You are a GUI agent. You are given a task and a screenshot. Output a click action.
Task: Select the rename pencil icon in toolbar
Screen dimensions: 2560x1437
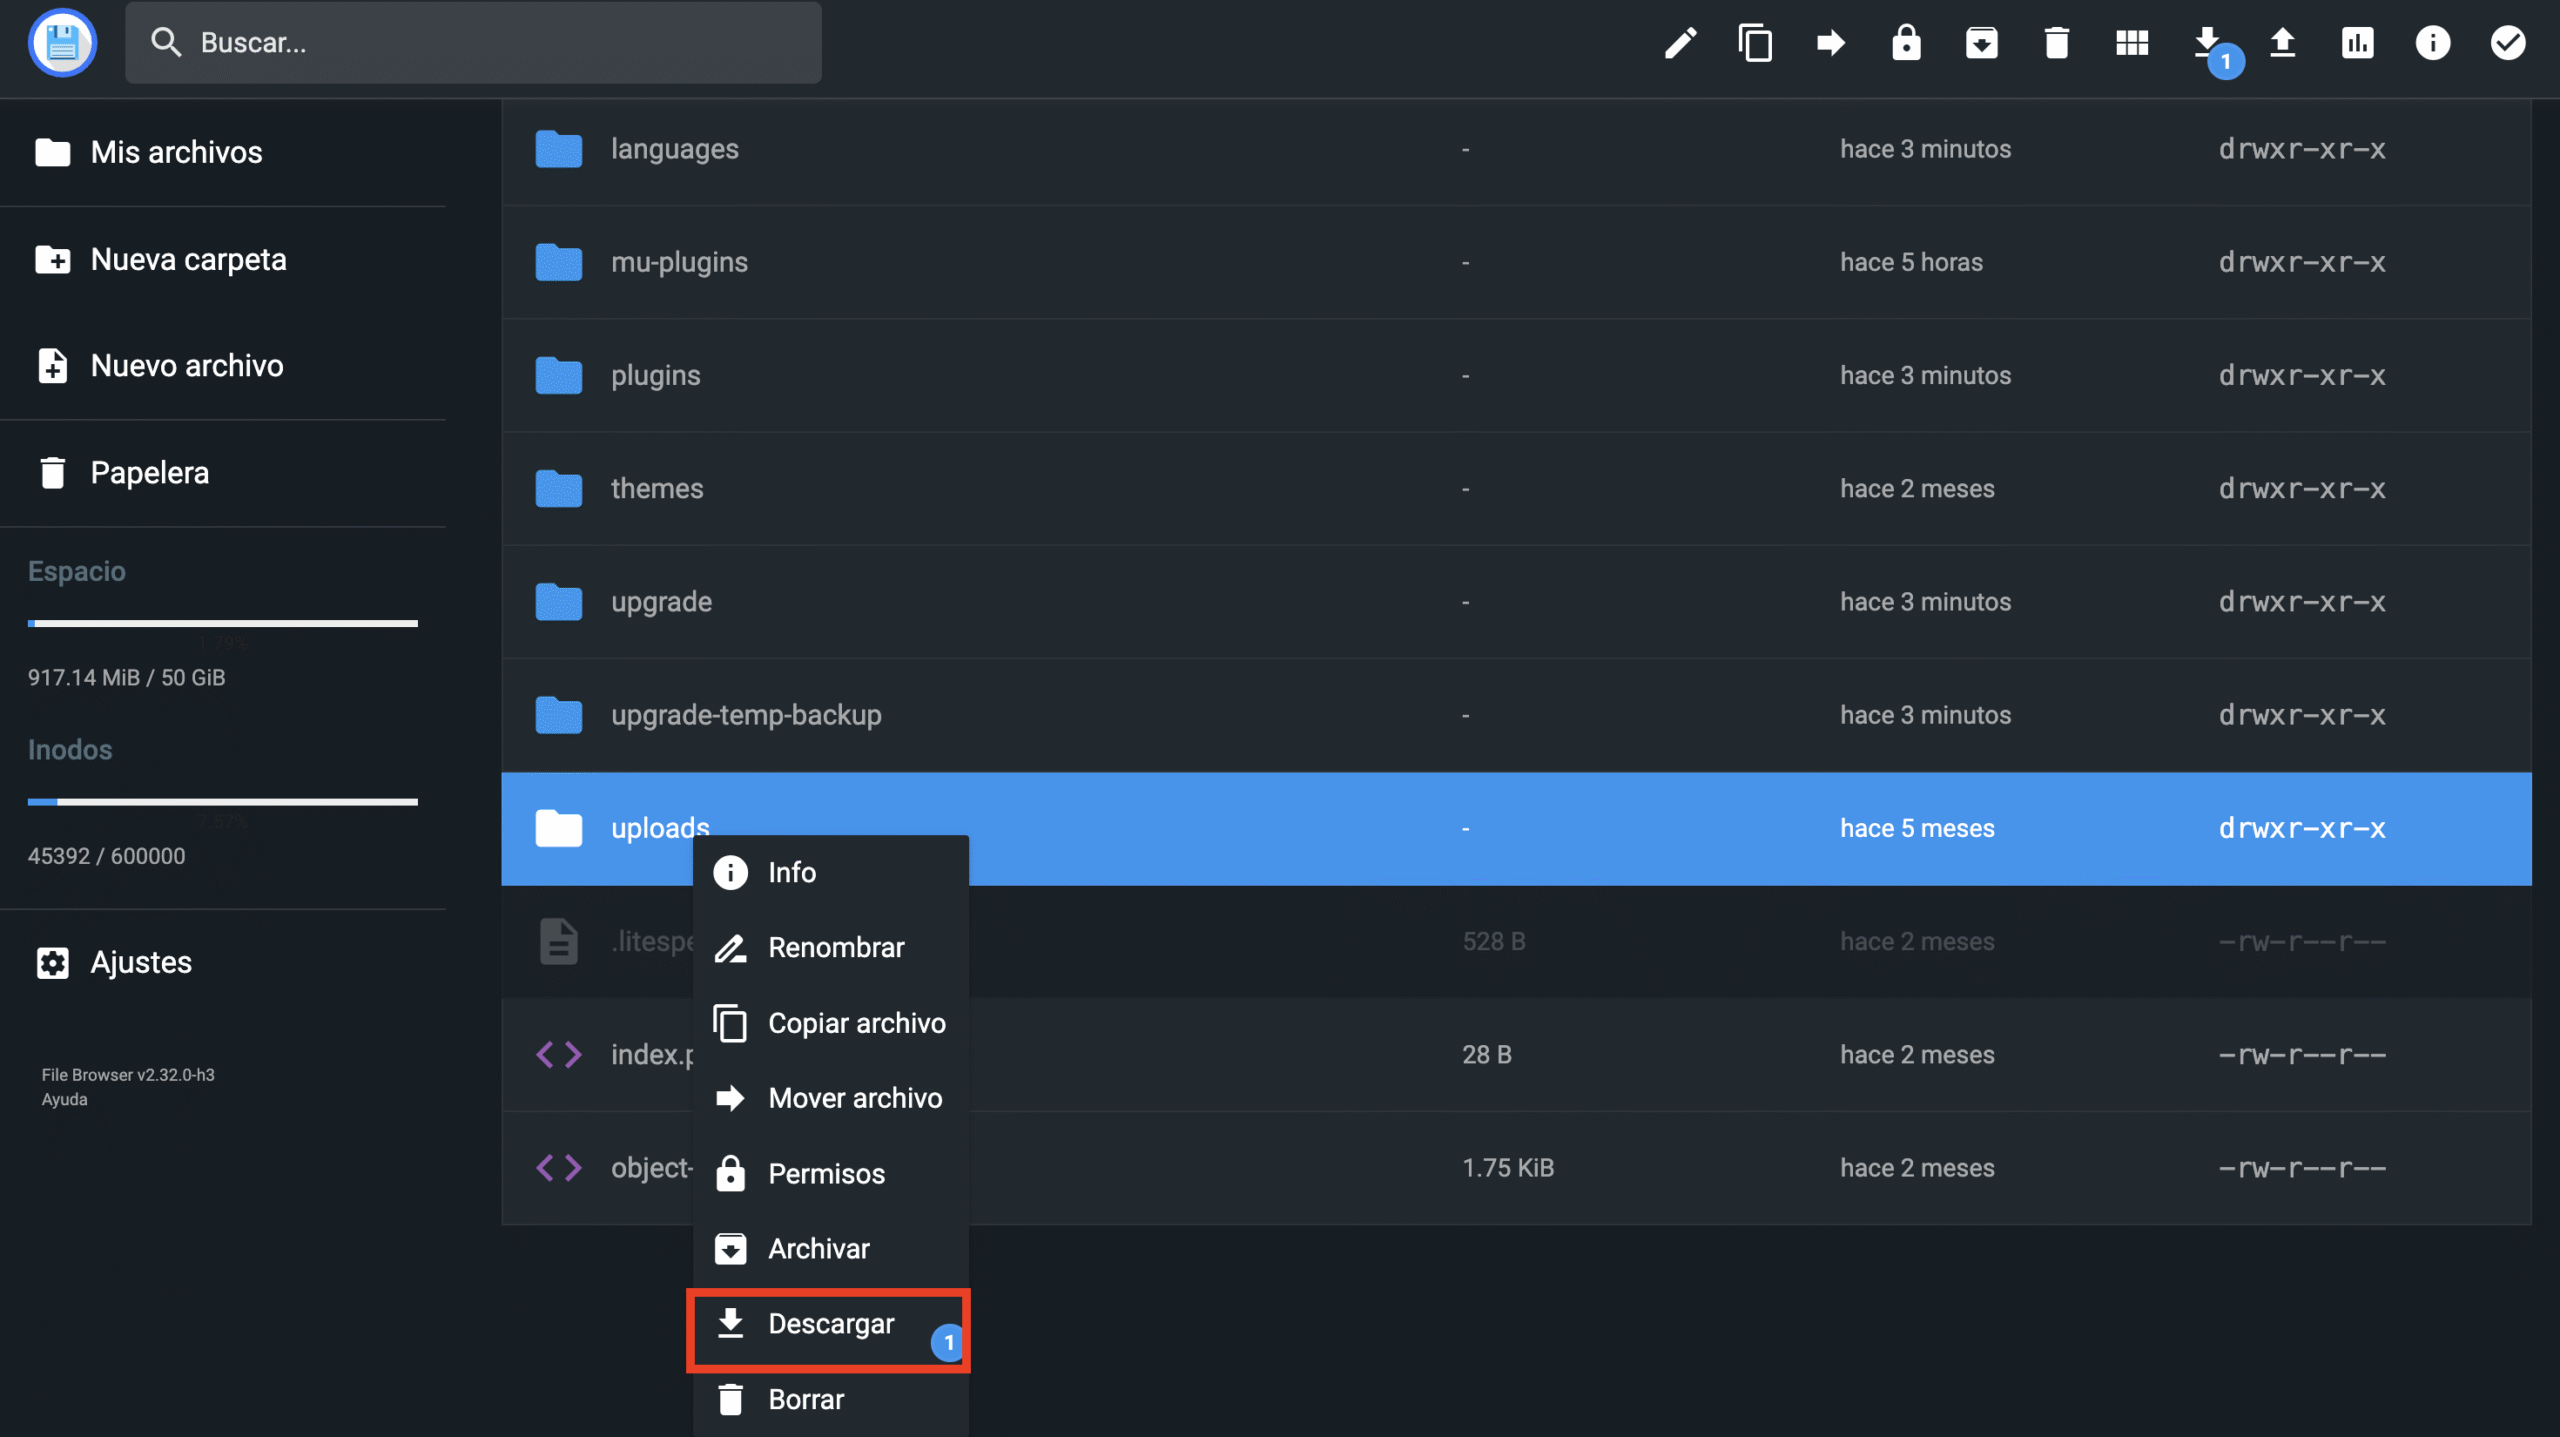(x=1681, y=43)
